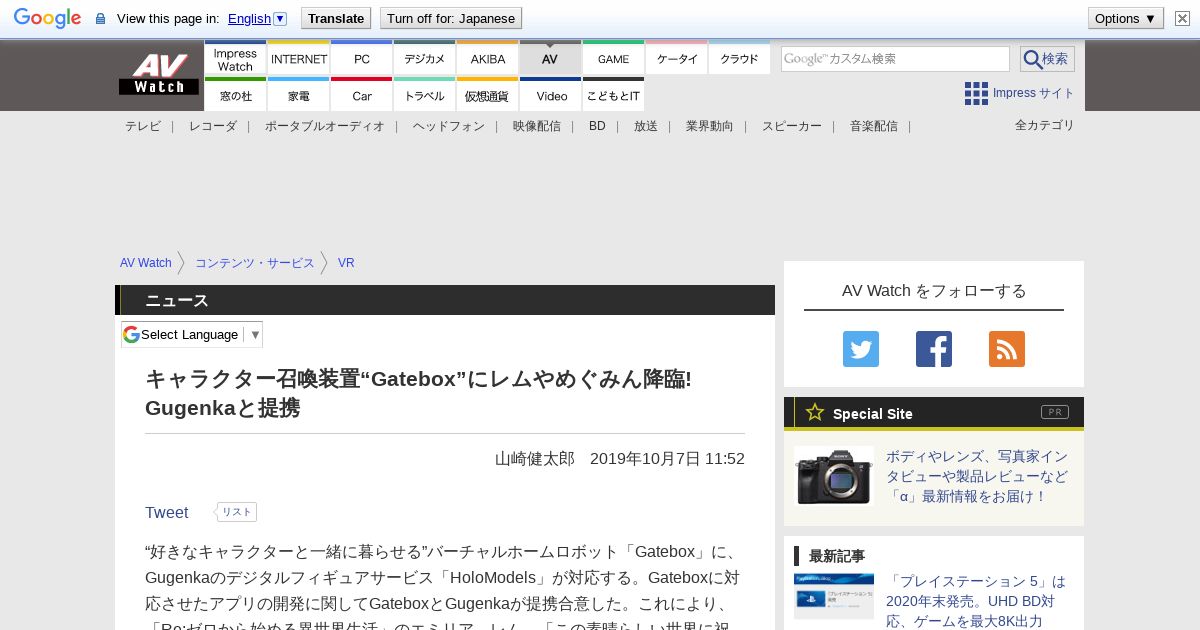Click the Google logo in translate bar

tap(47, 18)
